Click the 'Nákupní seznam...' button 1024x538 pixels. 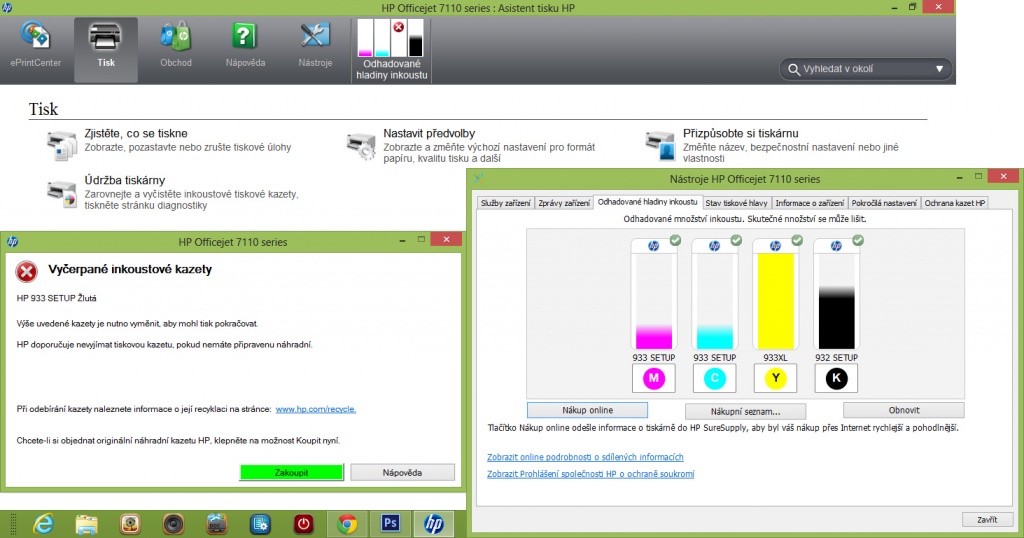(745, 411)
